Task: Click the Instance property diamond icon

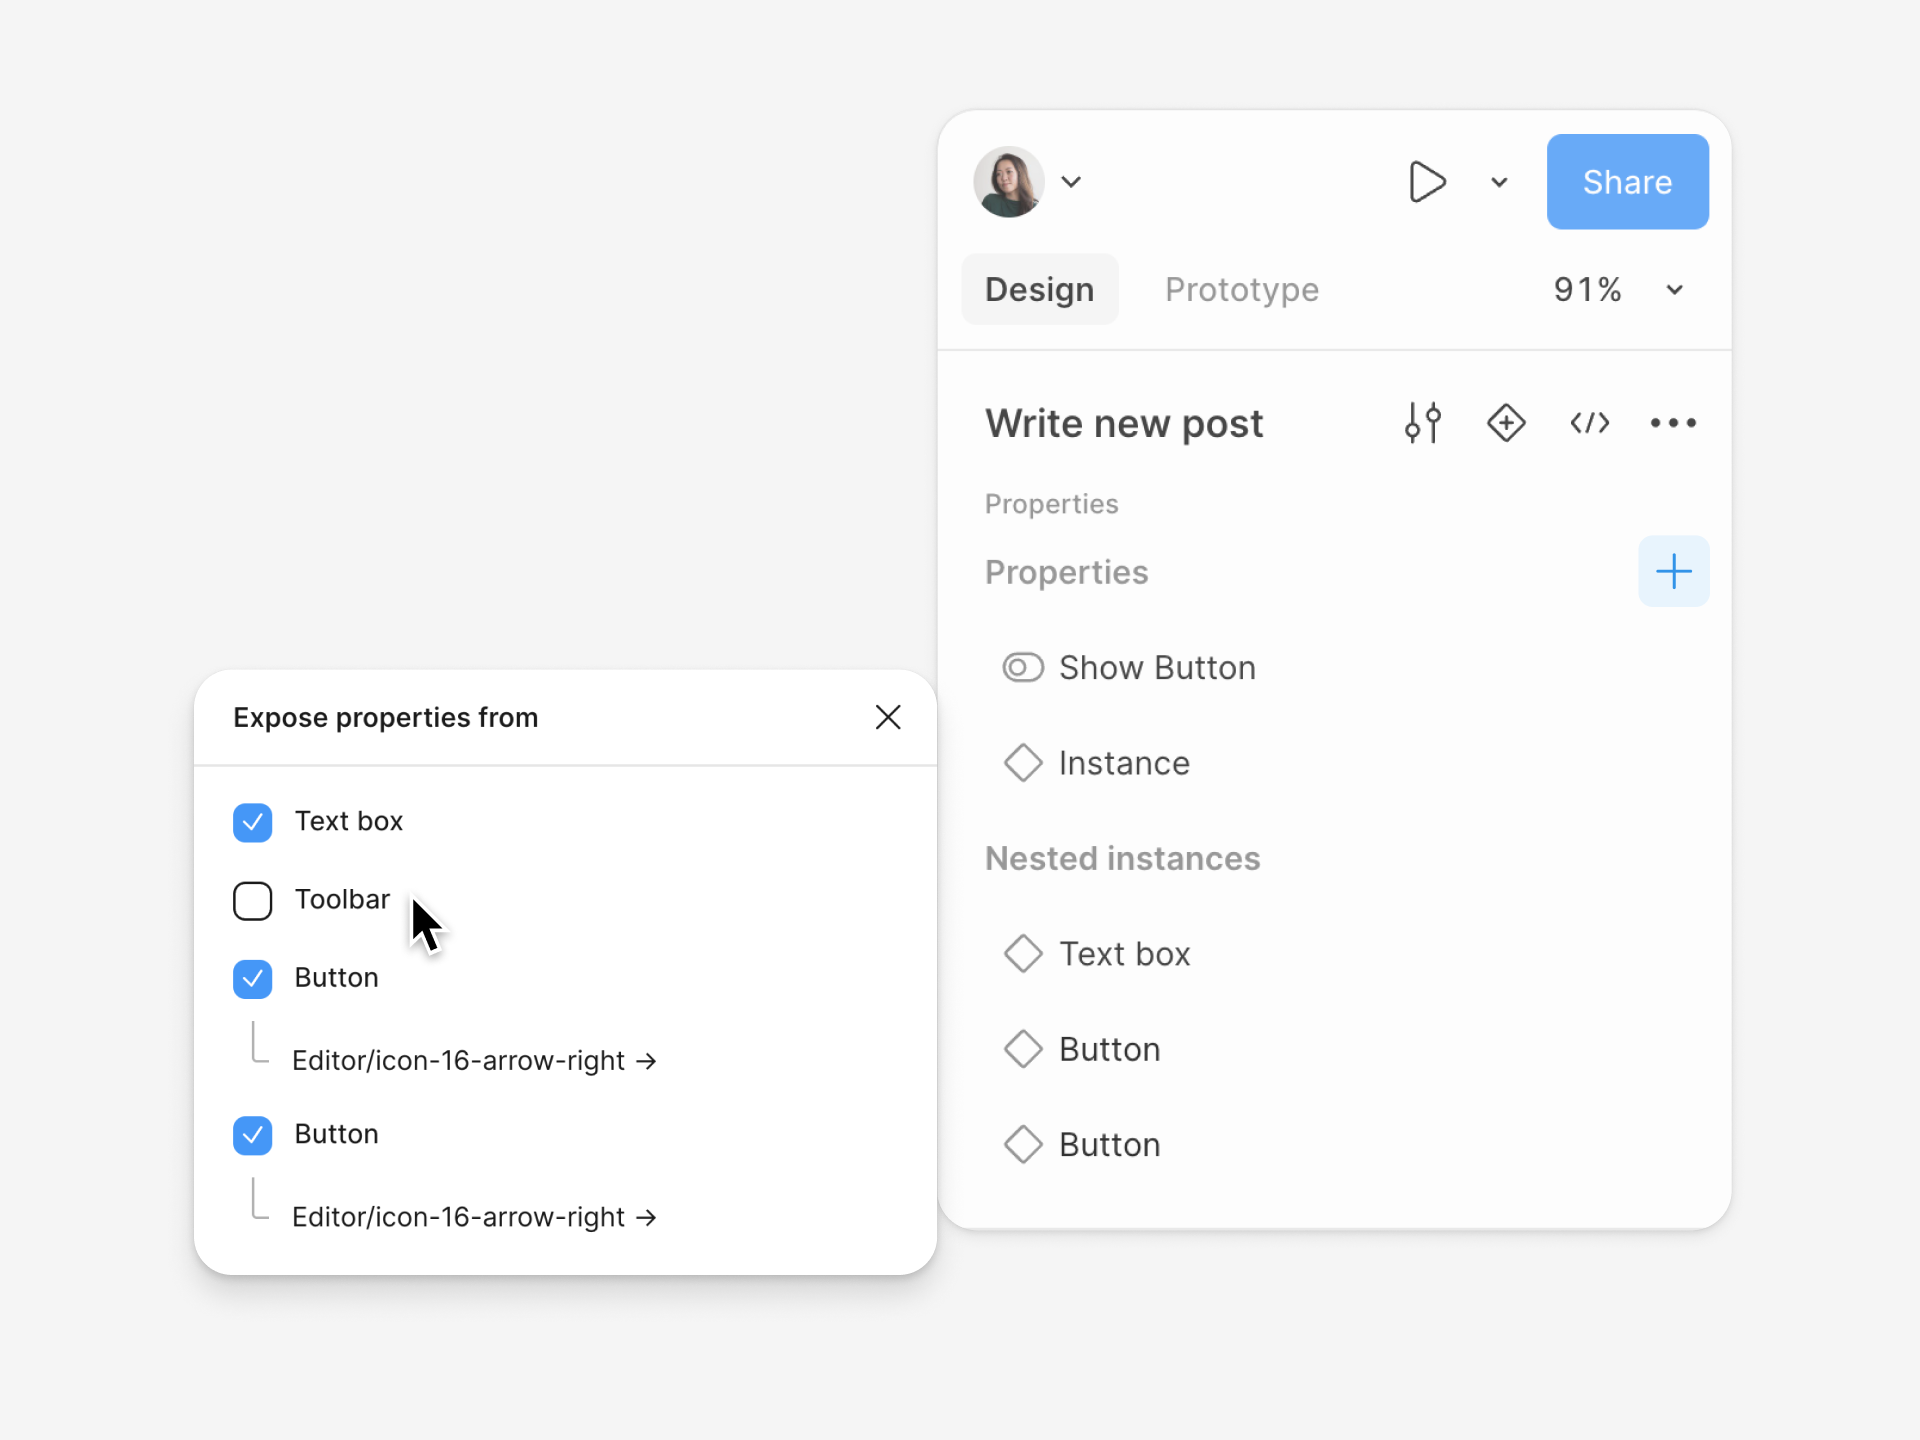Action: tap(1023, 763)
